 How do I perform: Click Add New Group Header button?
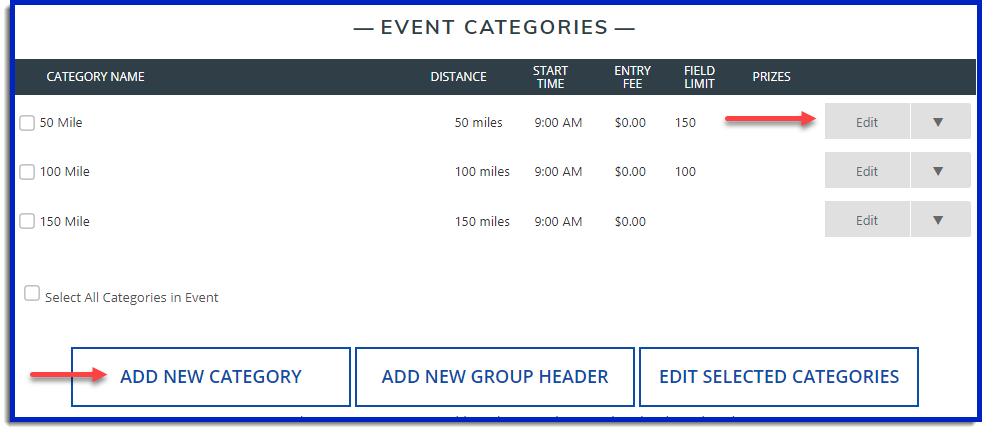tap(495, 377)
